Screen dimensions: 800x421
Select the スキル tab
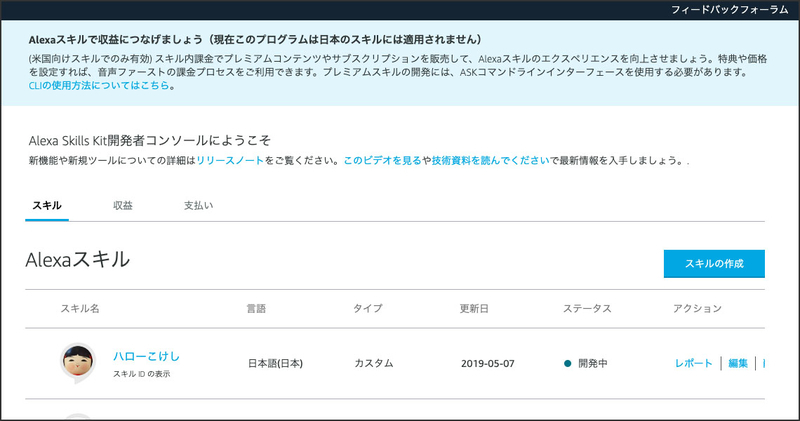[x=47, y=206]
